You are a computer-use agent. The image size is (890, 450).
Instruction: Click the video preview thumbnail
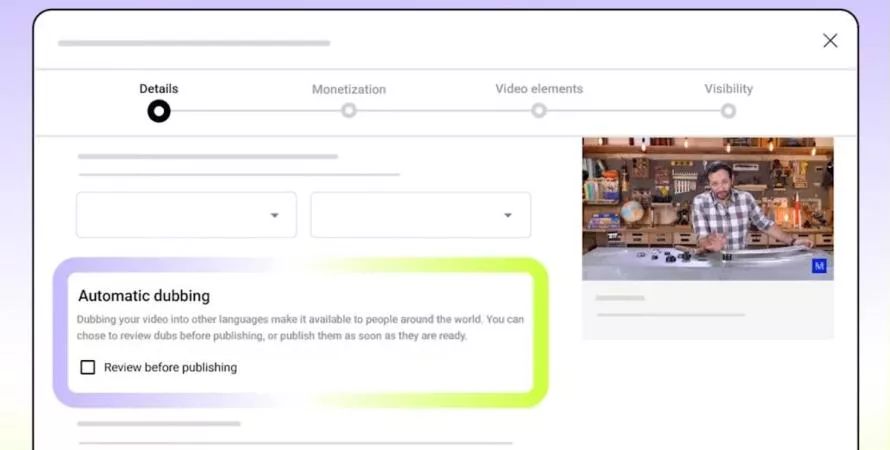708,208
